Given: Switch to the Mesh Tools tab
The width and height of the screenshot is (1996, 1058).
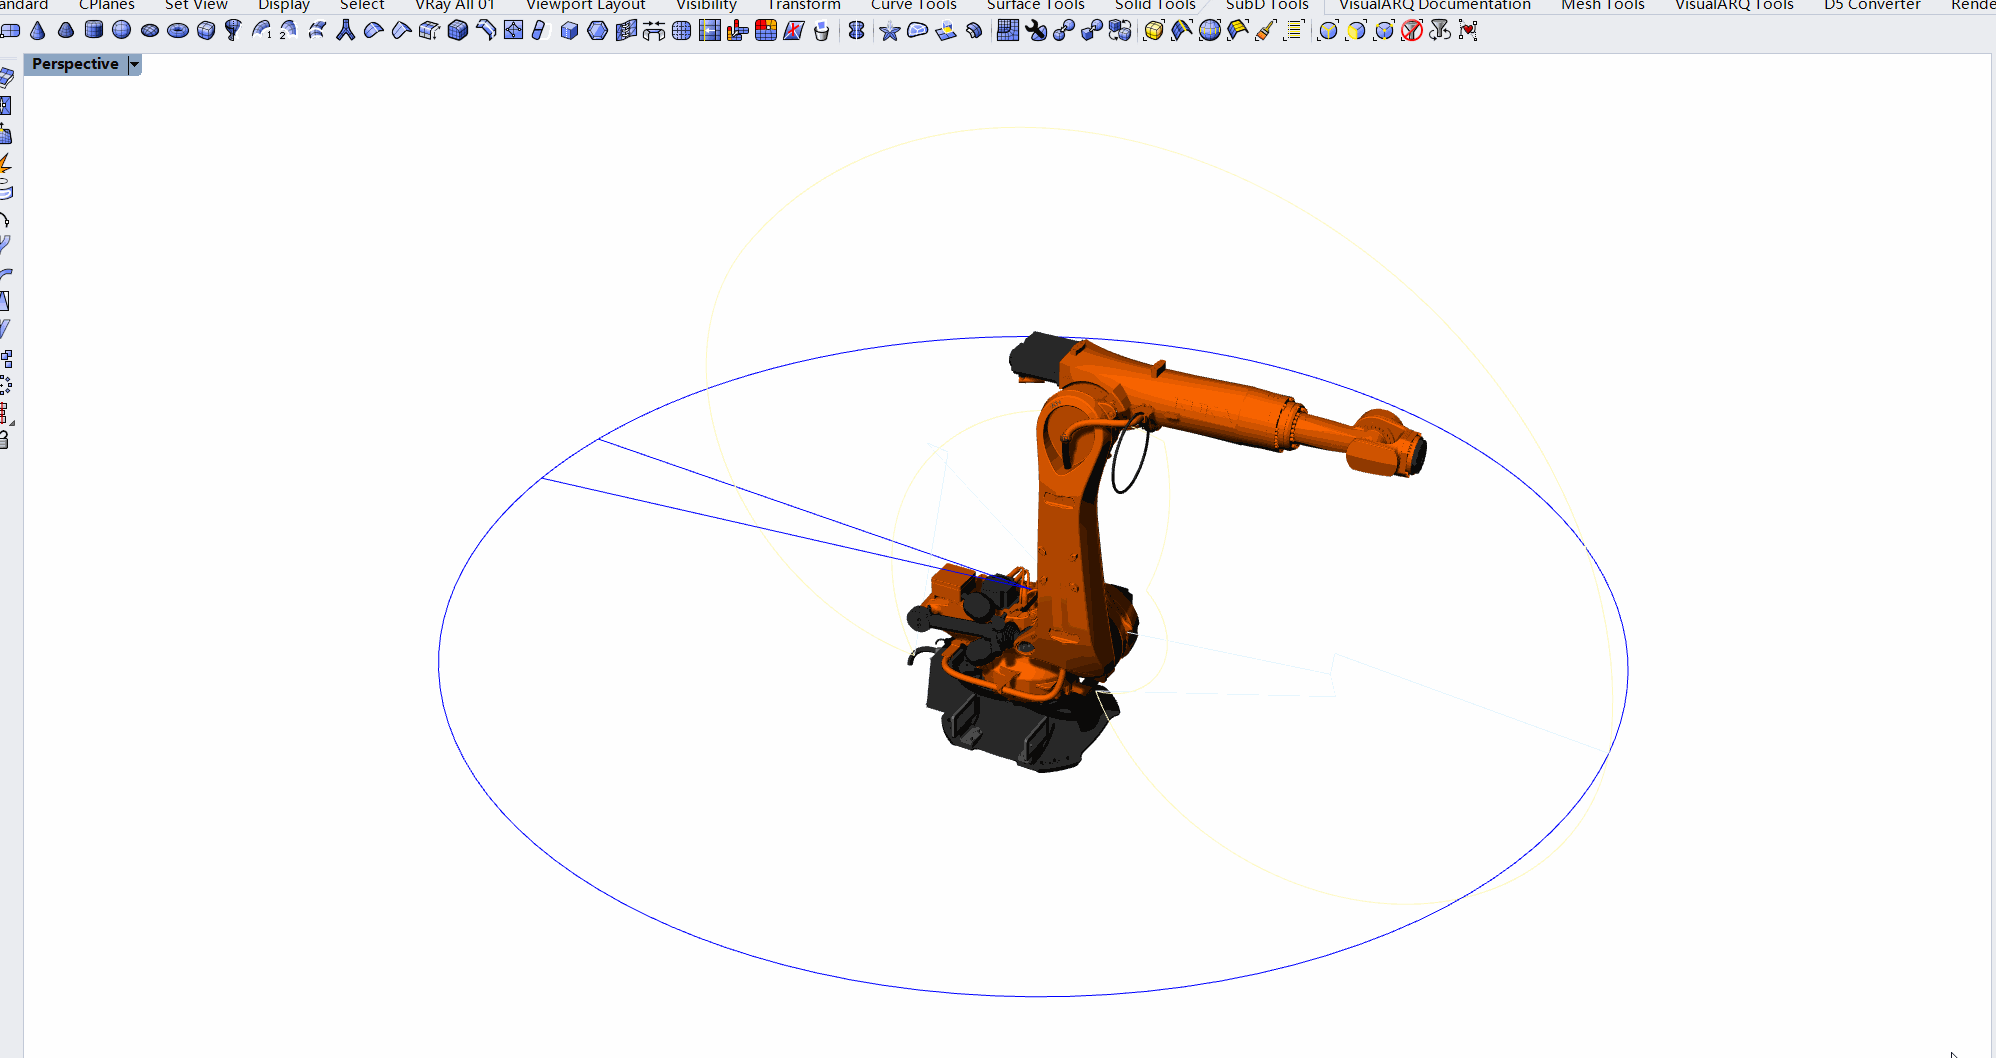Looking at the screenshot, I should (1602, 5).
